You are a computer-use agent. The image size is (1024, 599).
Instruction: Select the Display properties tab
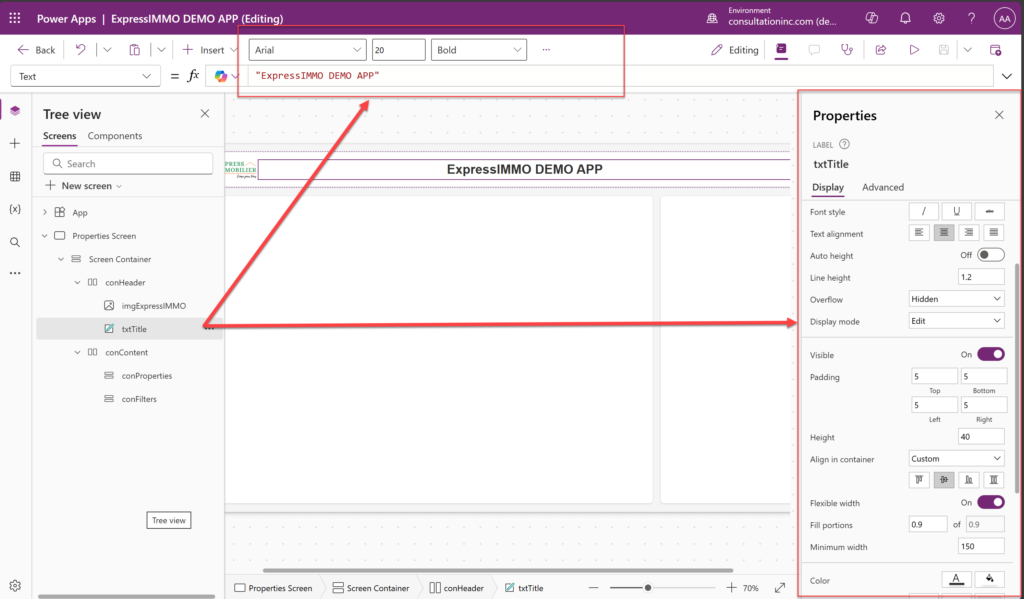[x=828, y=187]
